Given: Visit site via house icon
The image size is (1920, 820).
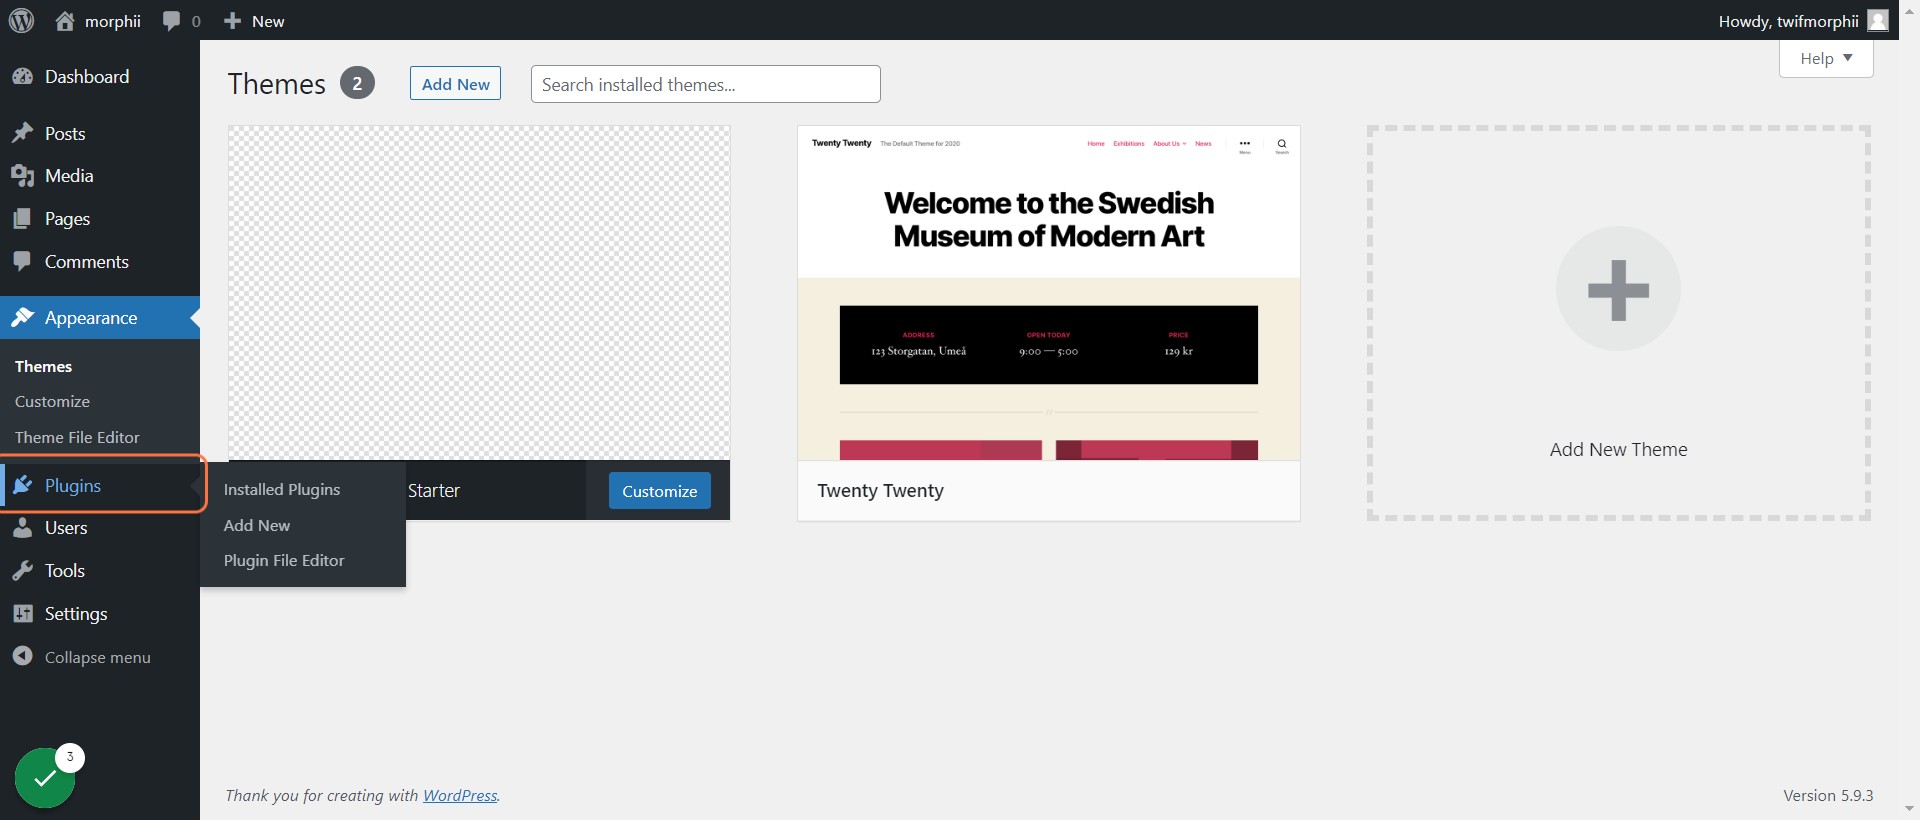Looking at the screenshot, I should coord(65,21).
